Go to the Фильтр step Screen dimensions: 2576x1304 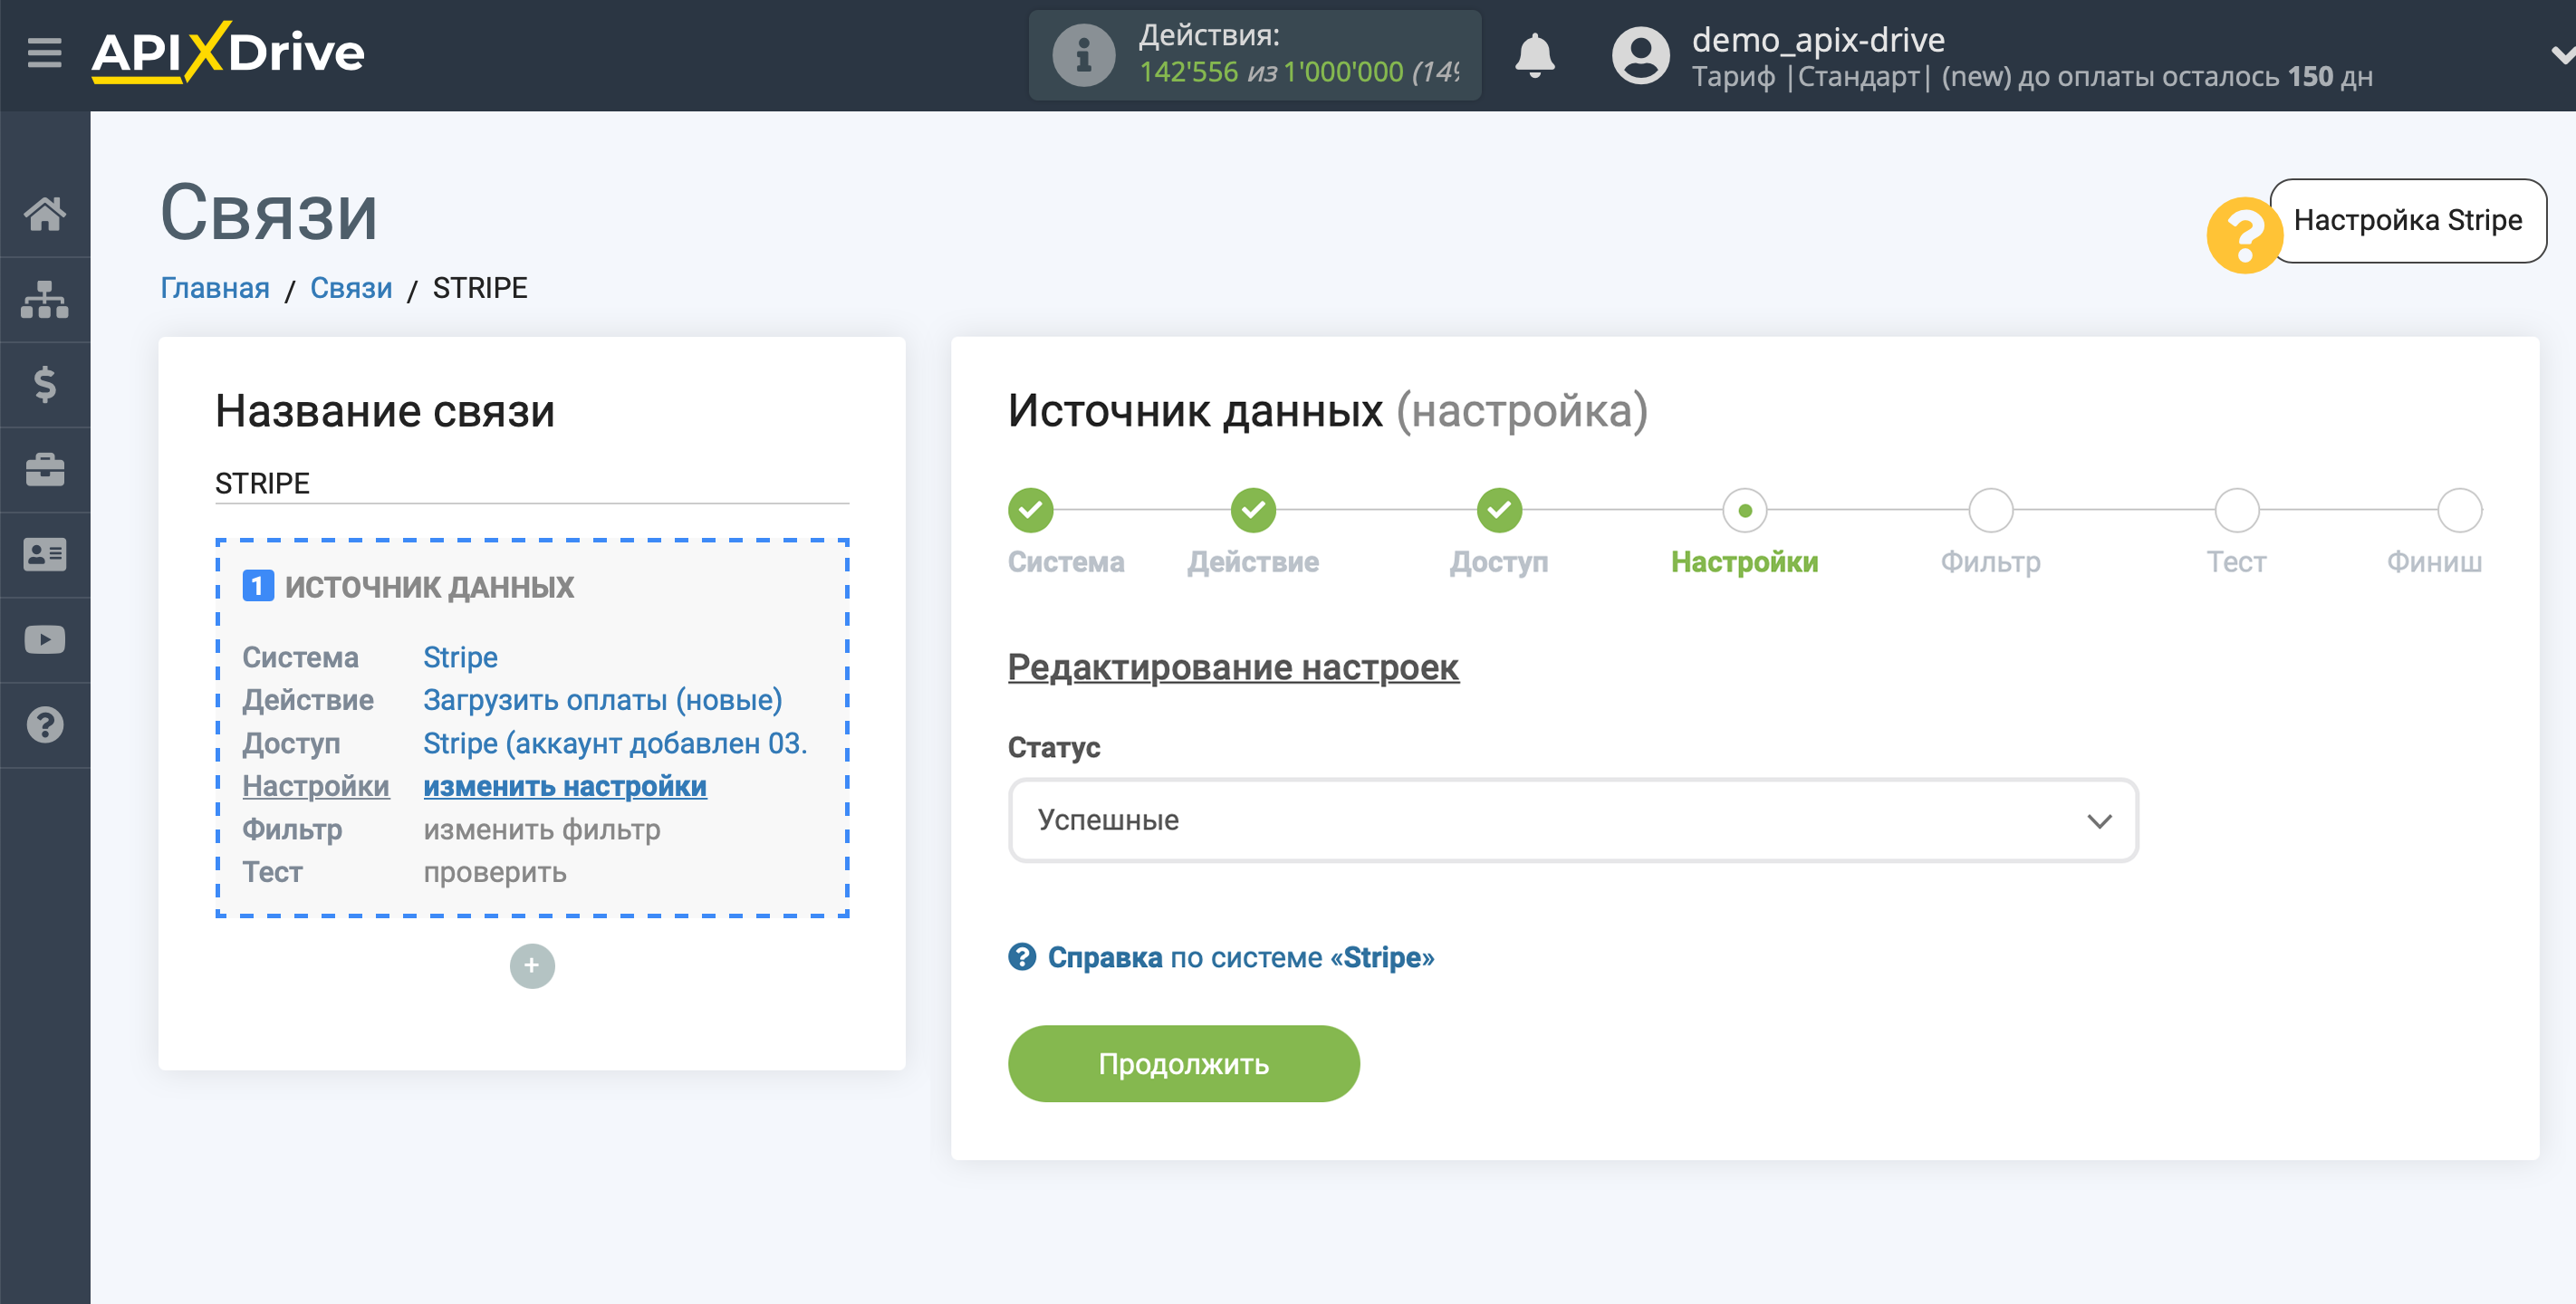1991,510
